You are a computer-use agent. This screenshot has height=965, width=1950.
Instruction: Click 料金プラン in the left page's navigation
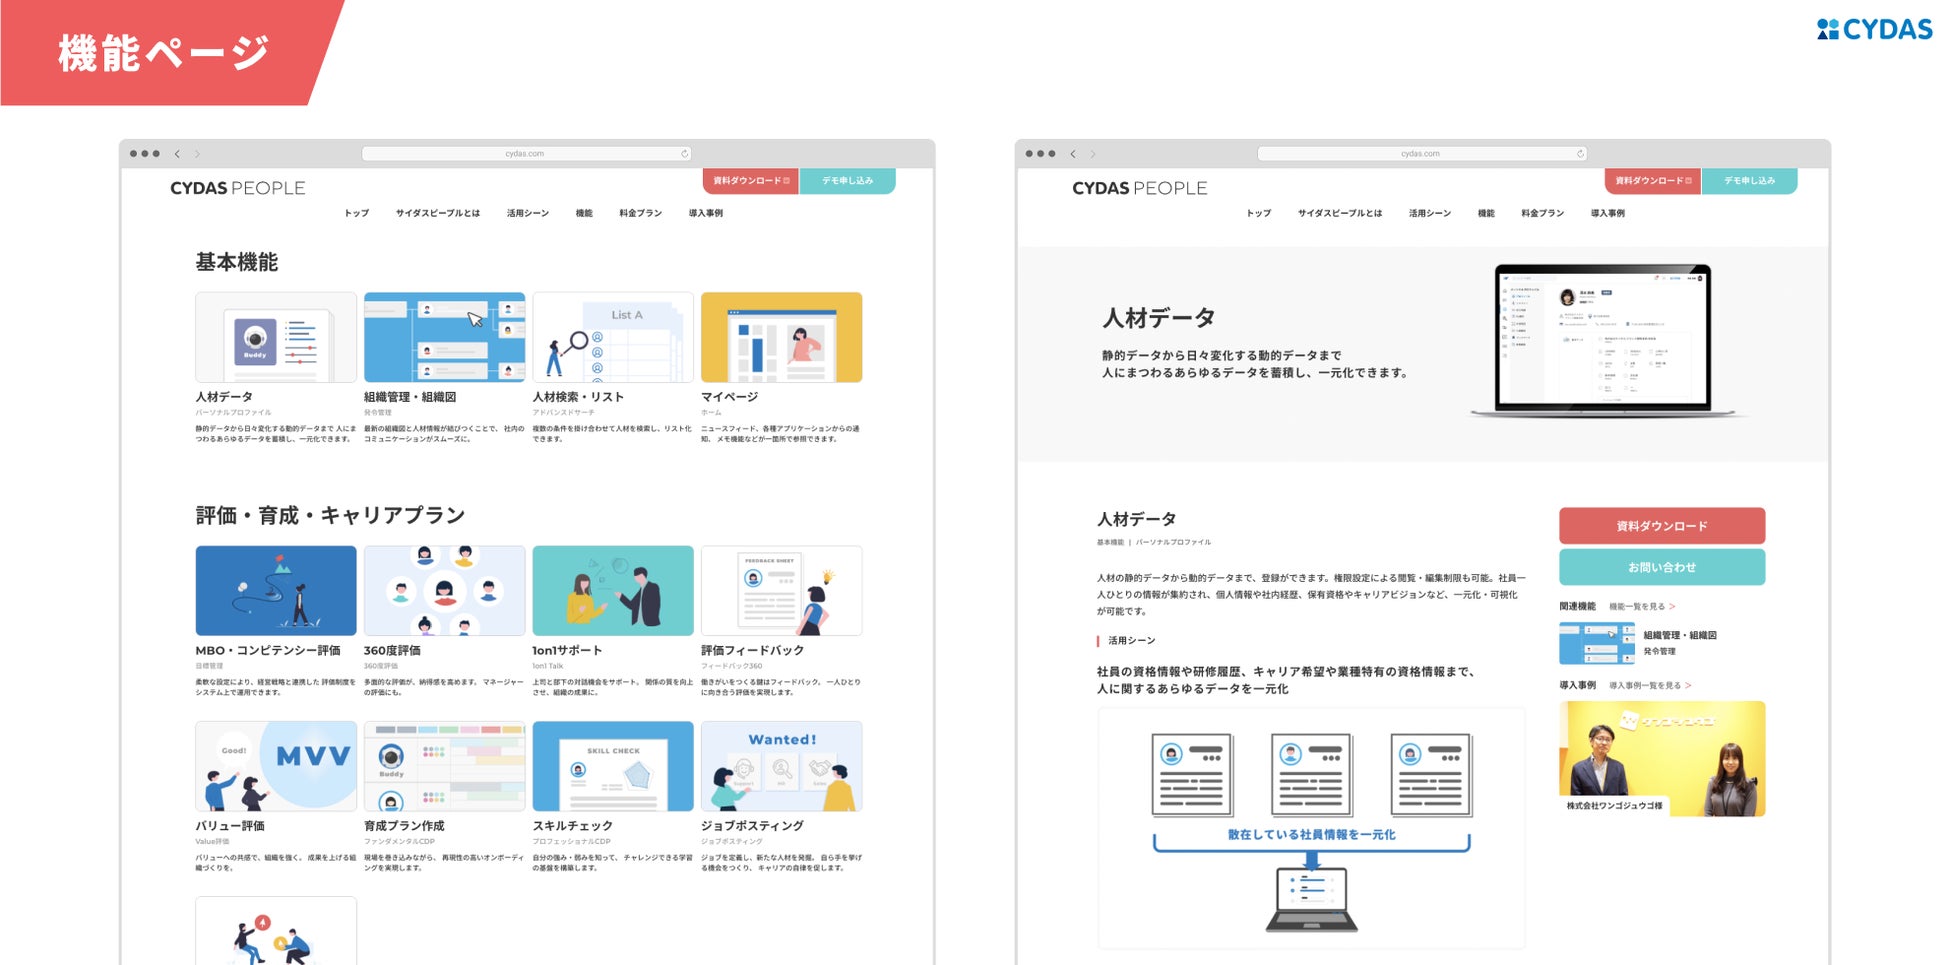pyautogui.click(x=640, y=213)
